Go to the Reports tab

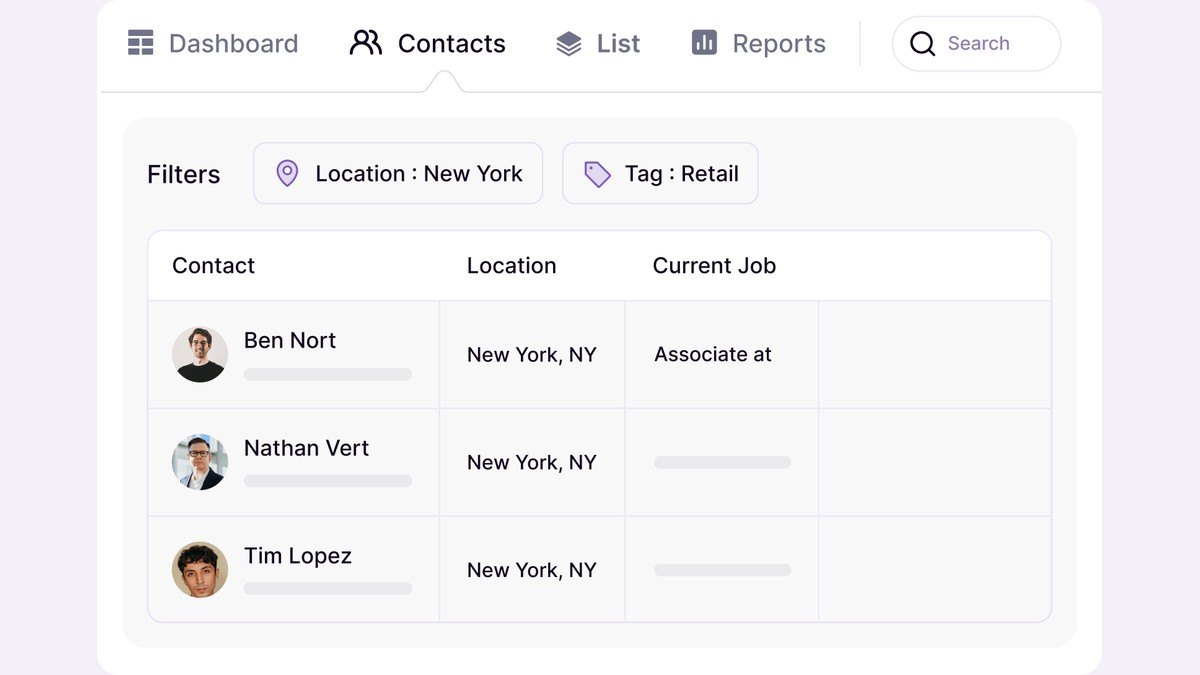point(758,43)
